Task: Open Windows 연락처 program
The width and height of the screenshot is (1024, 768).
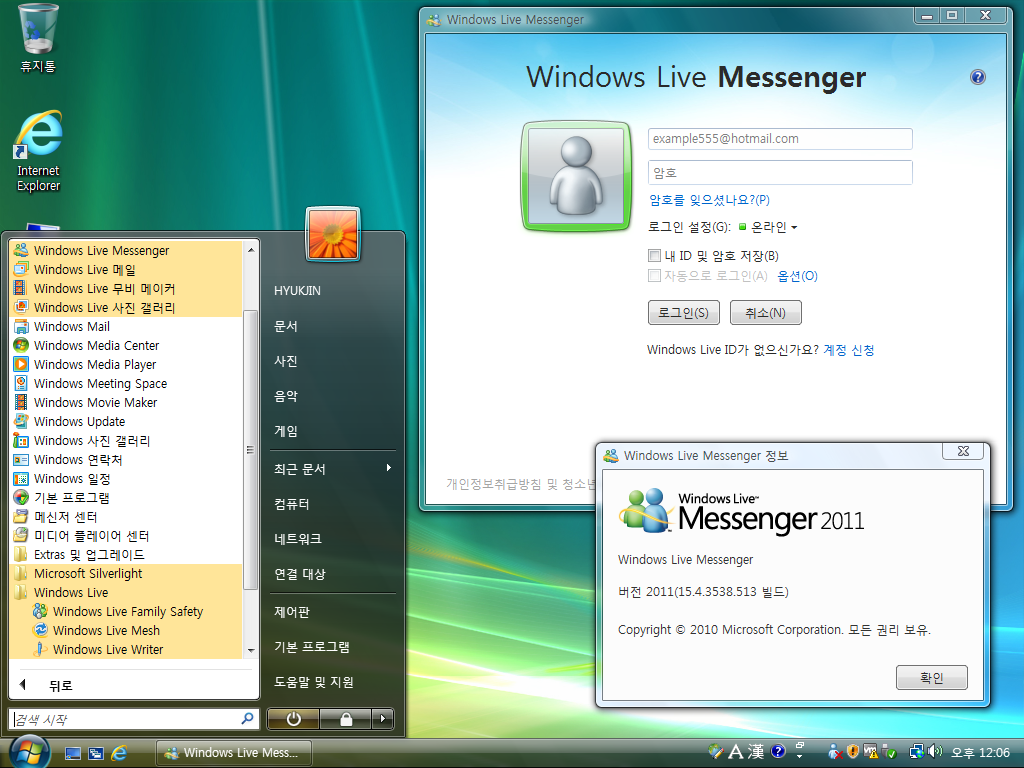Action: pos(126,459)
